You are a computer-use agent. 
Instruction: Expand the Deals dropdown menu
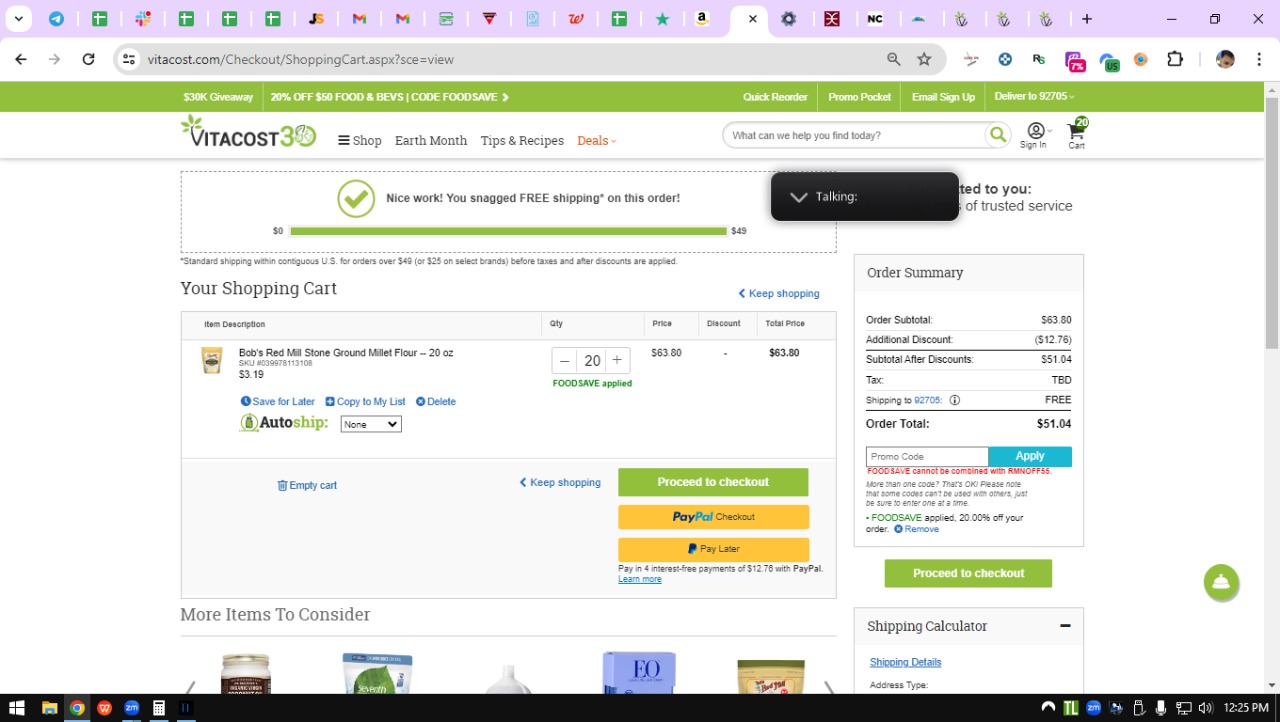coord(596,141)
